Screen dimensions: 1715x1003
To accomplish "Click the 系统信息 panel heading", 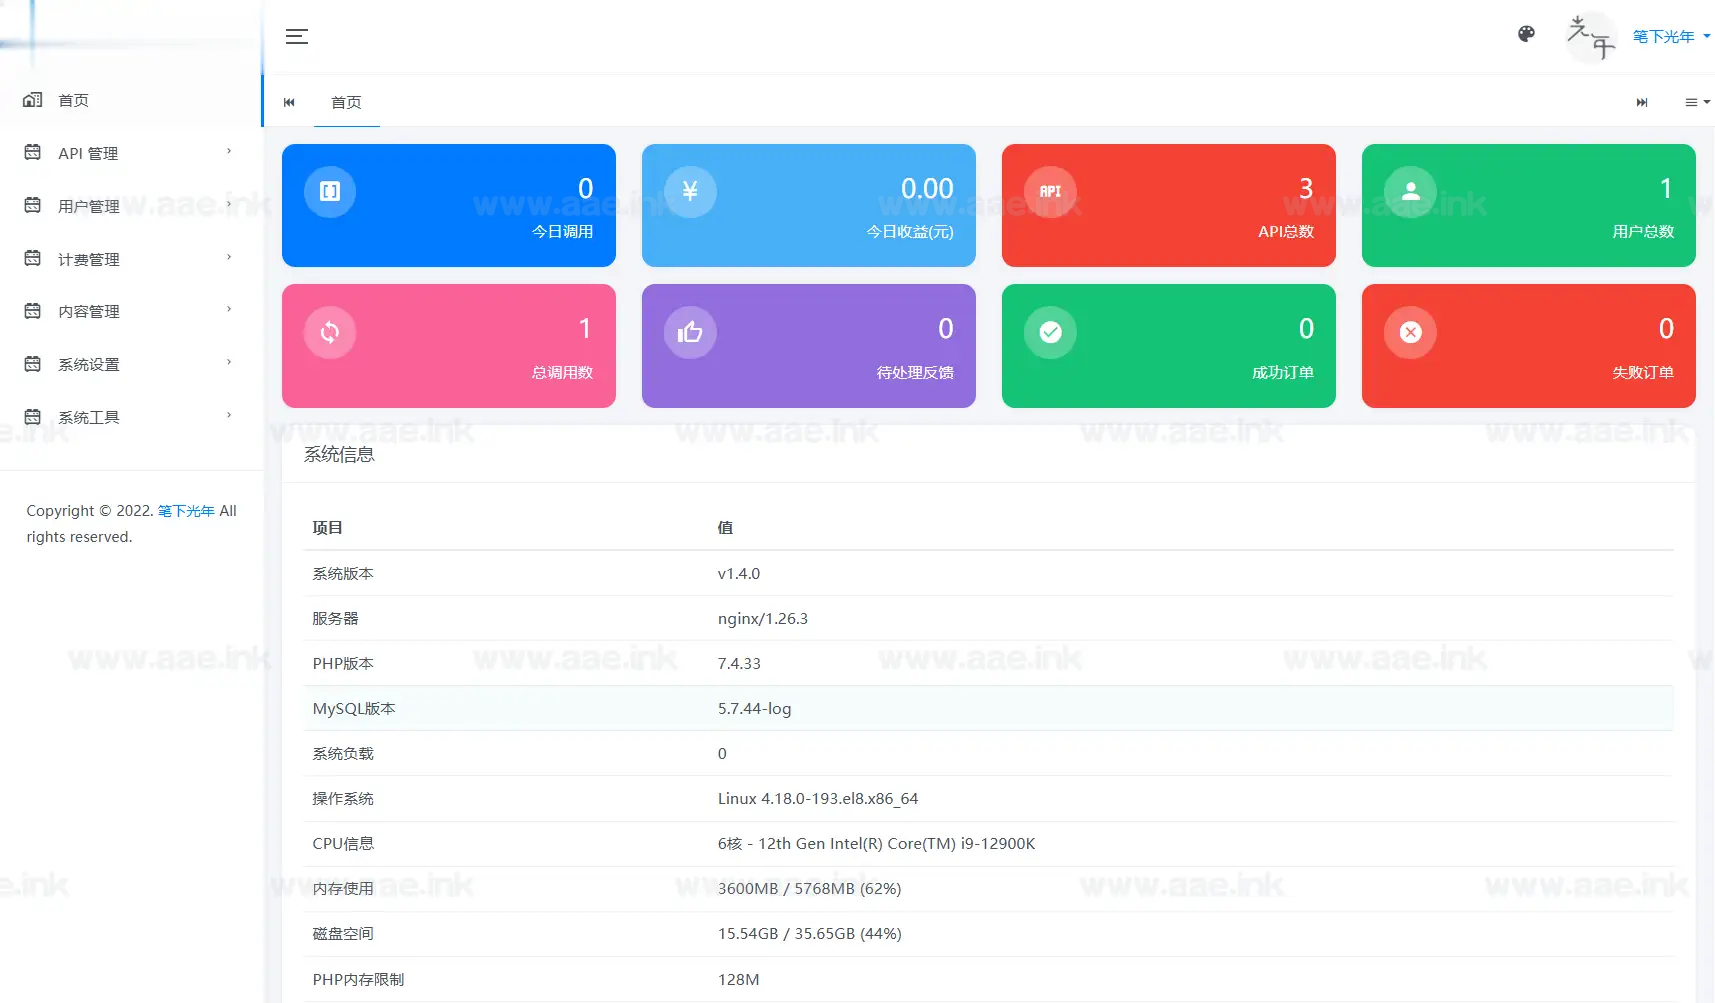I will [339, 455].
